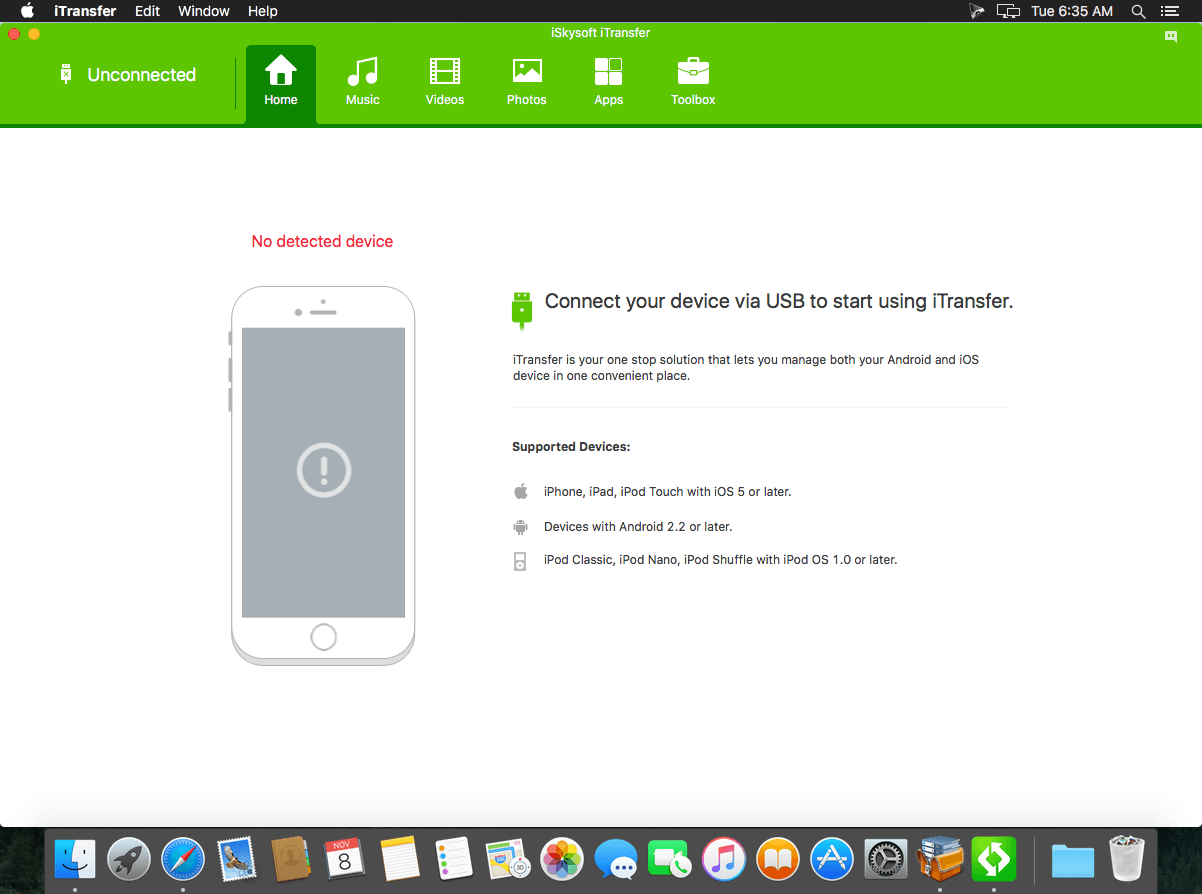
Task: Open Finder from the Dock
Action: coord(75,858)
